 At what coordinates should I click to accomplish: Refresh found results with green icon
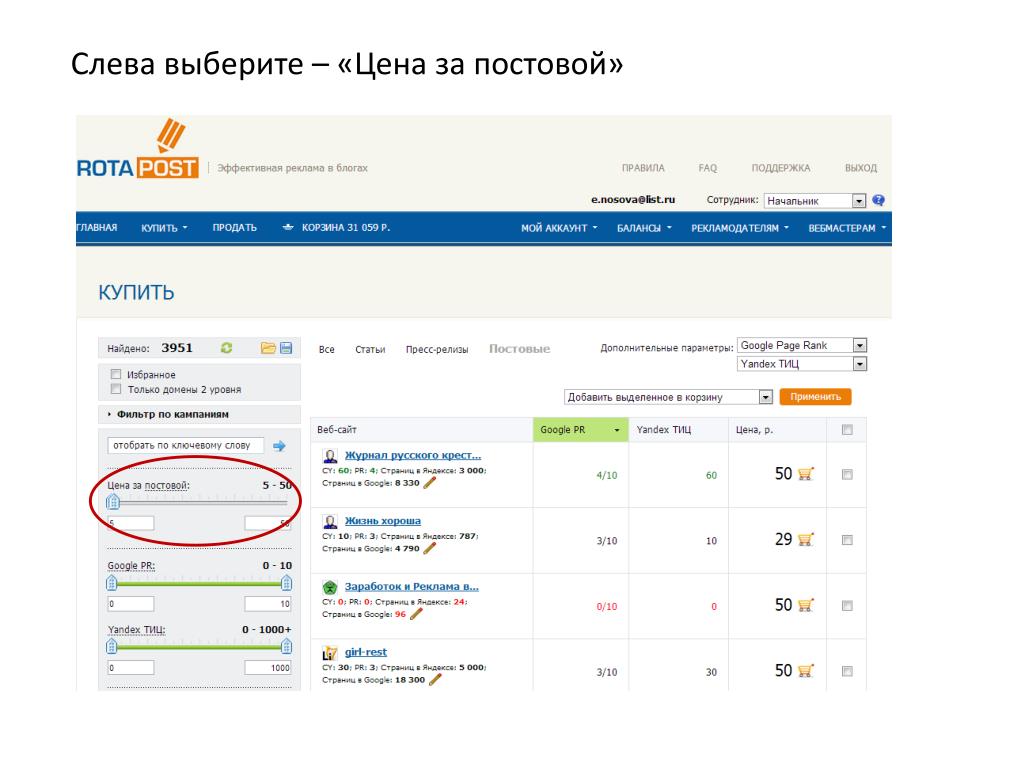click(227, 348)
